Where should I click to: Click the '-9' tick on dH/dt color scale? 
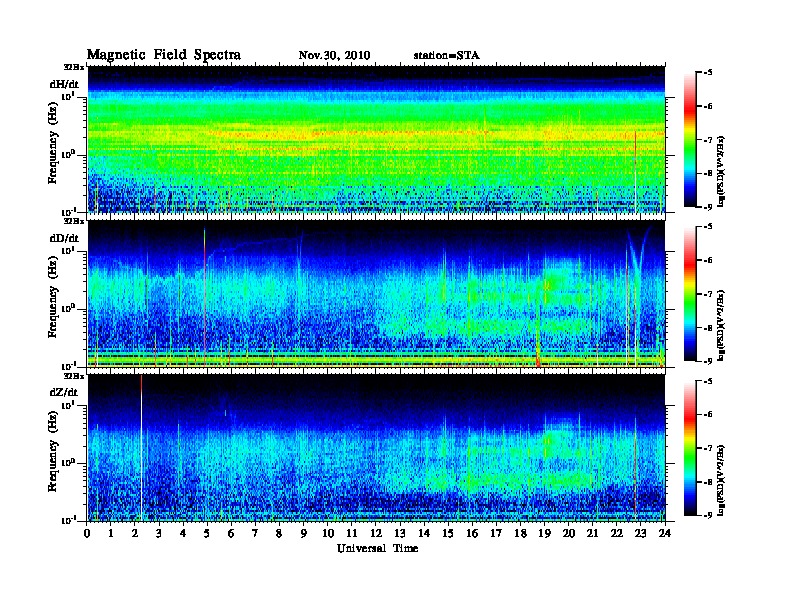tap(708, 207)
